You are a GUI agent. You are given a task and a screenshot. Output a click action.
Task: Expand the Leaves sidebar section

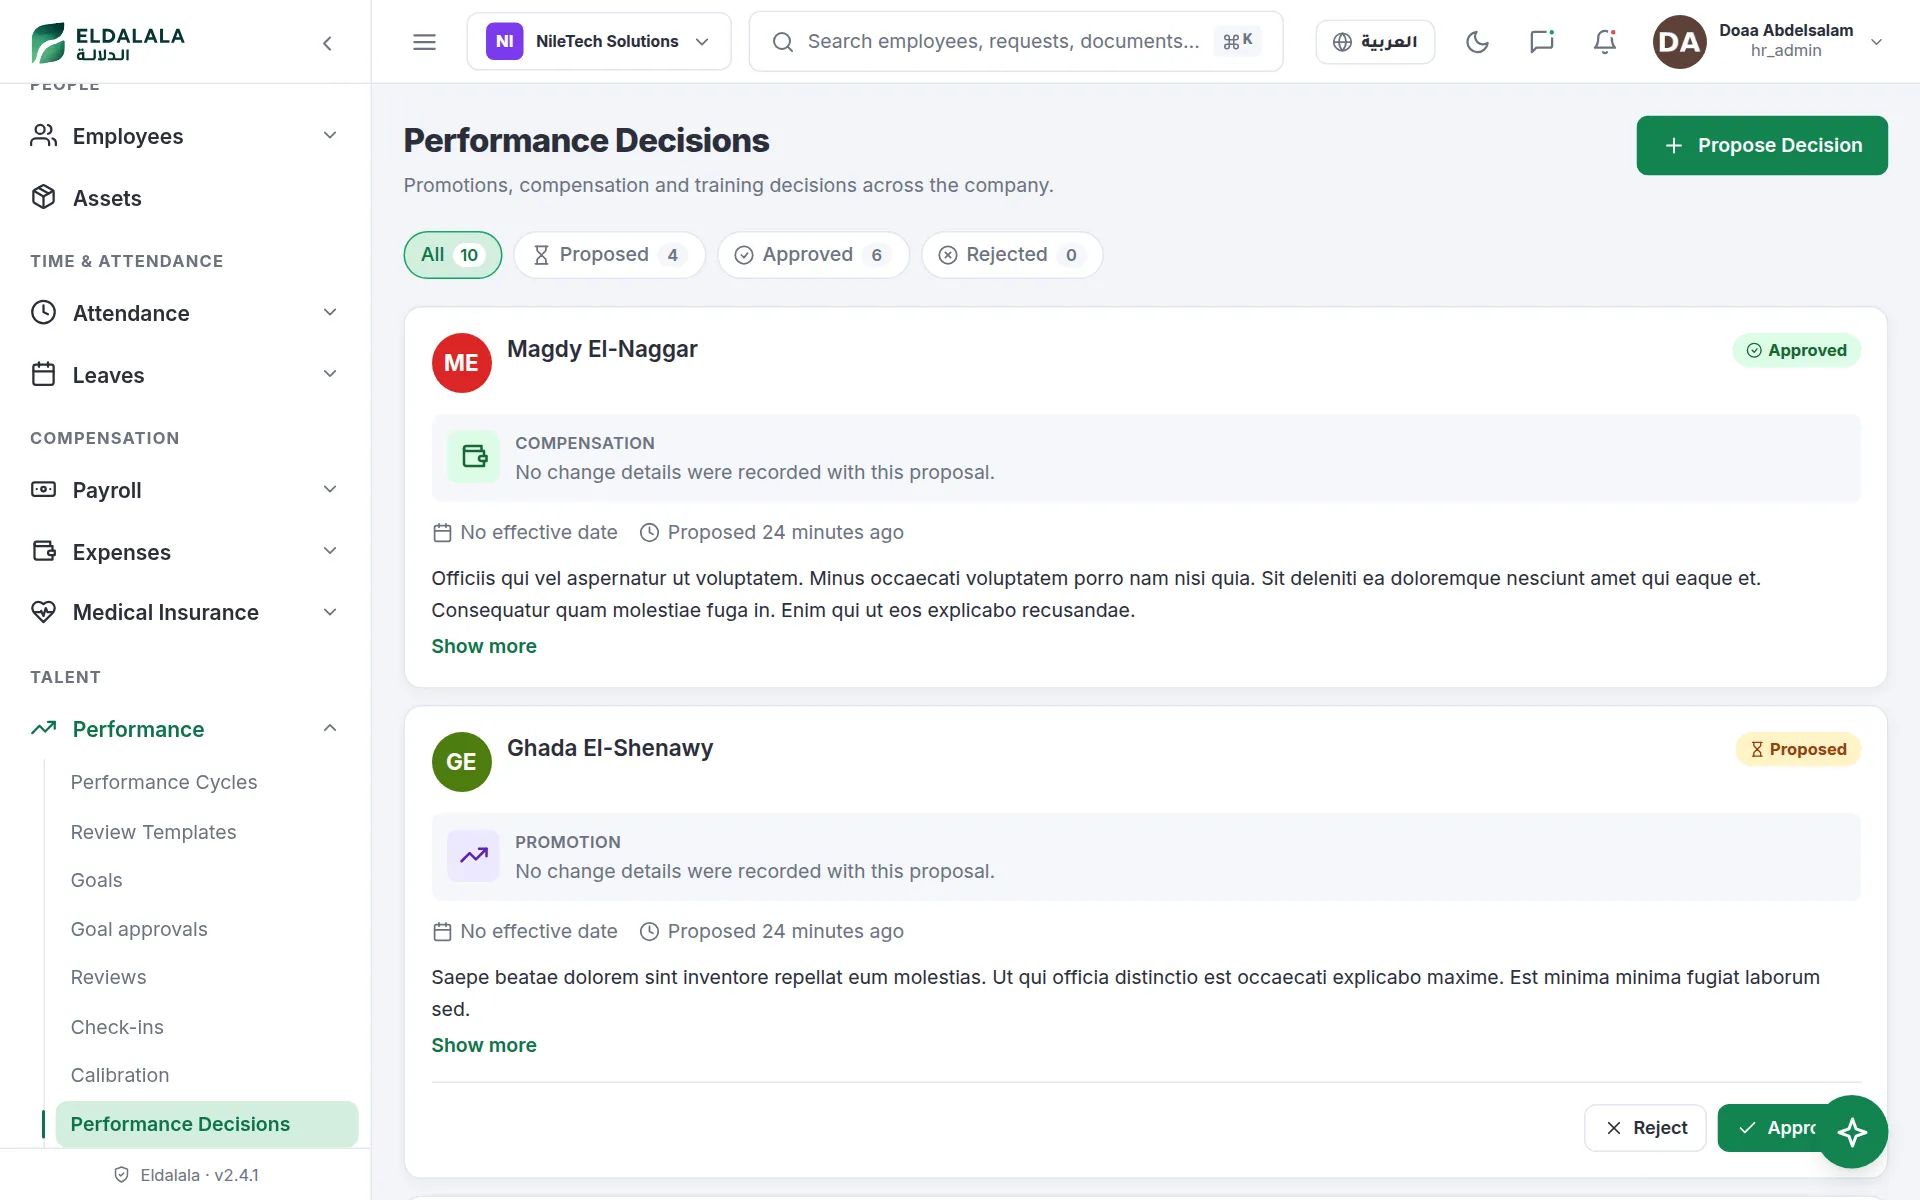click(185, 375)
